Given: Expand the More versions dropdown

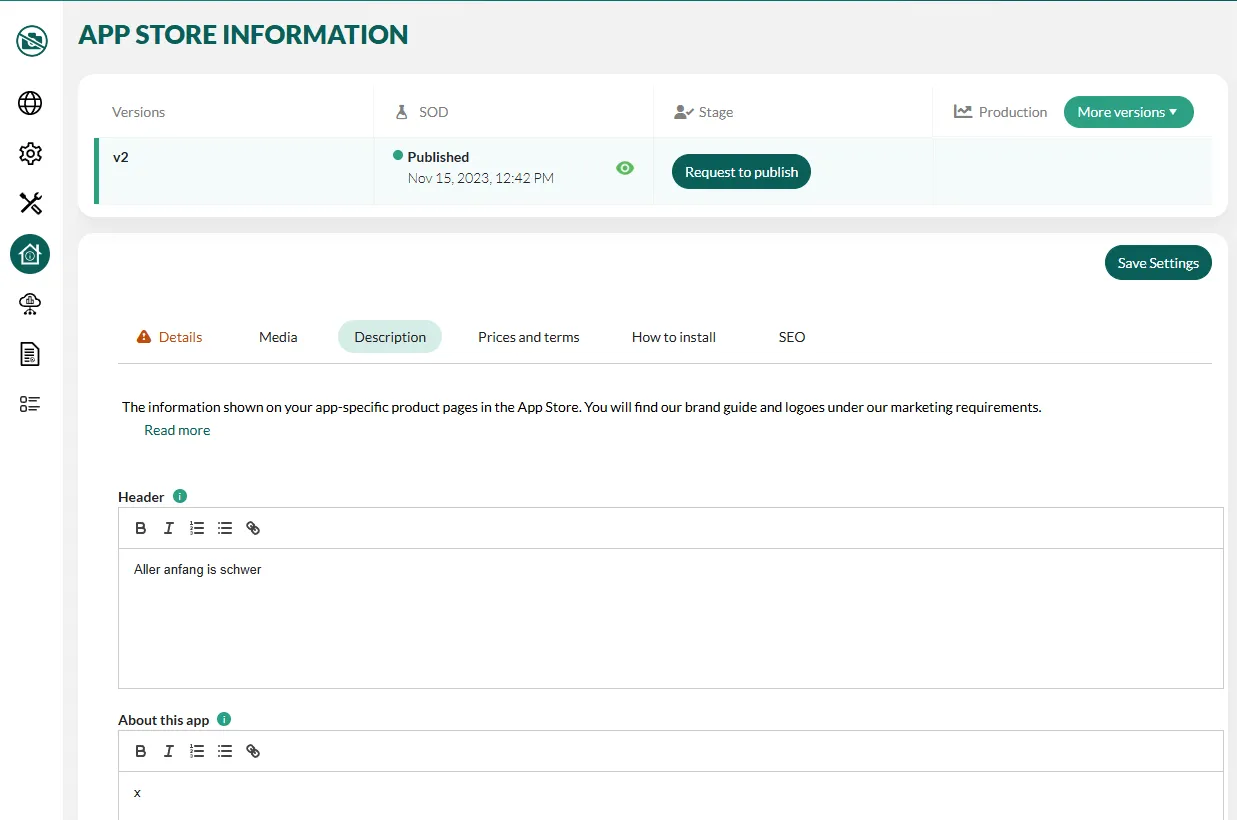Looking at the screenshot, I should tap(1128, 112).
